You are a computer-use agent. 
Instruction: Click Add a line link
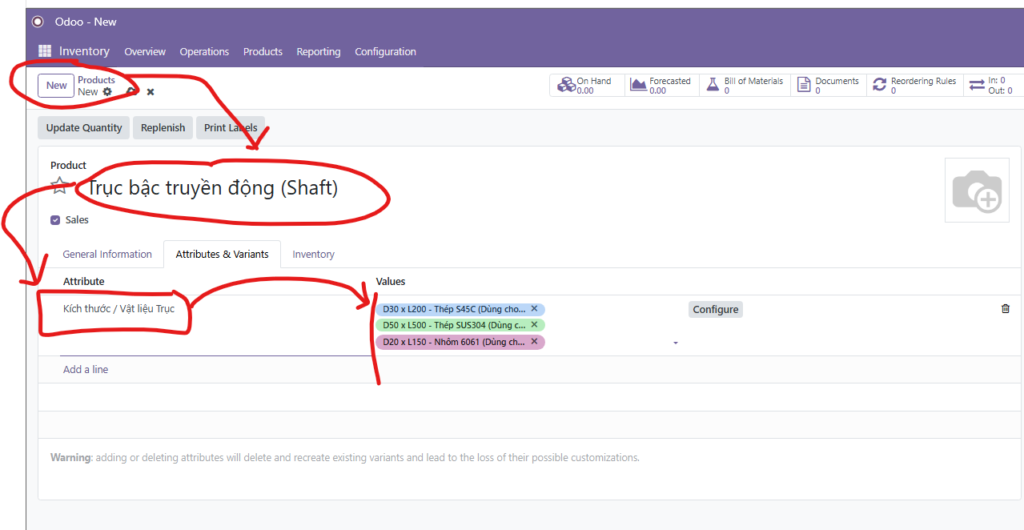[86, 370]
